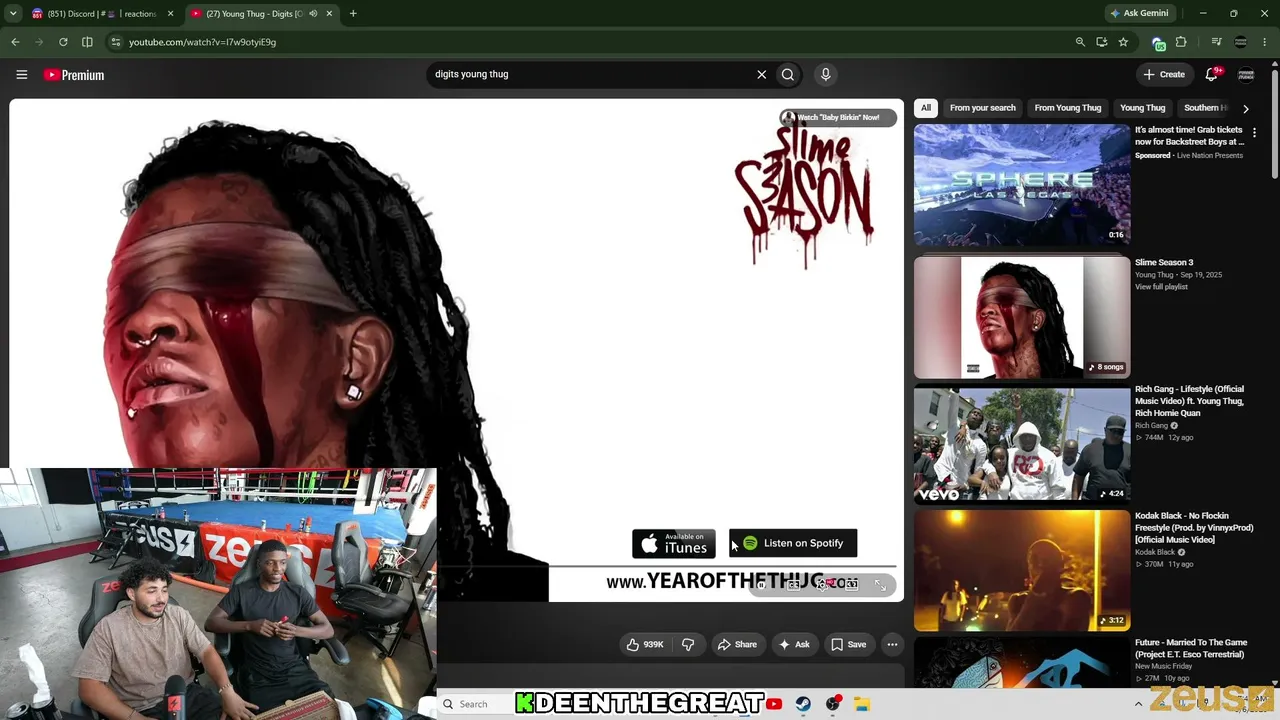Show more filter chips with the arrow
The height and width of the screenshot is (720, 1280).
click(1245, 108)
